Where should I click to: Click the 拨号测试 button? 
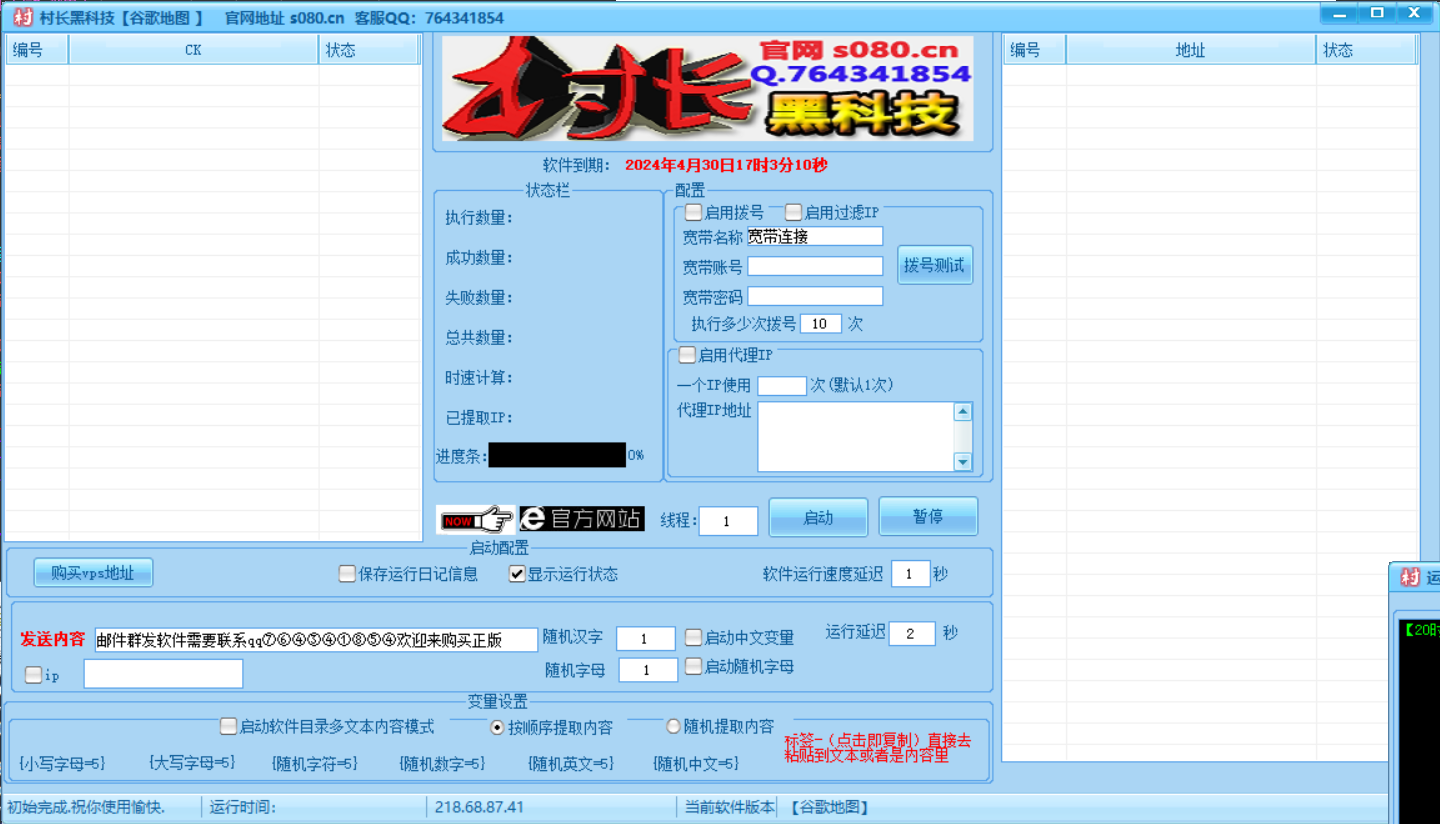click(x=935, y=265)
